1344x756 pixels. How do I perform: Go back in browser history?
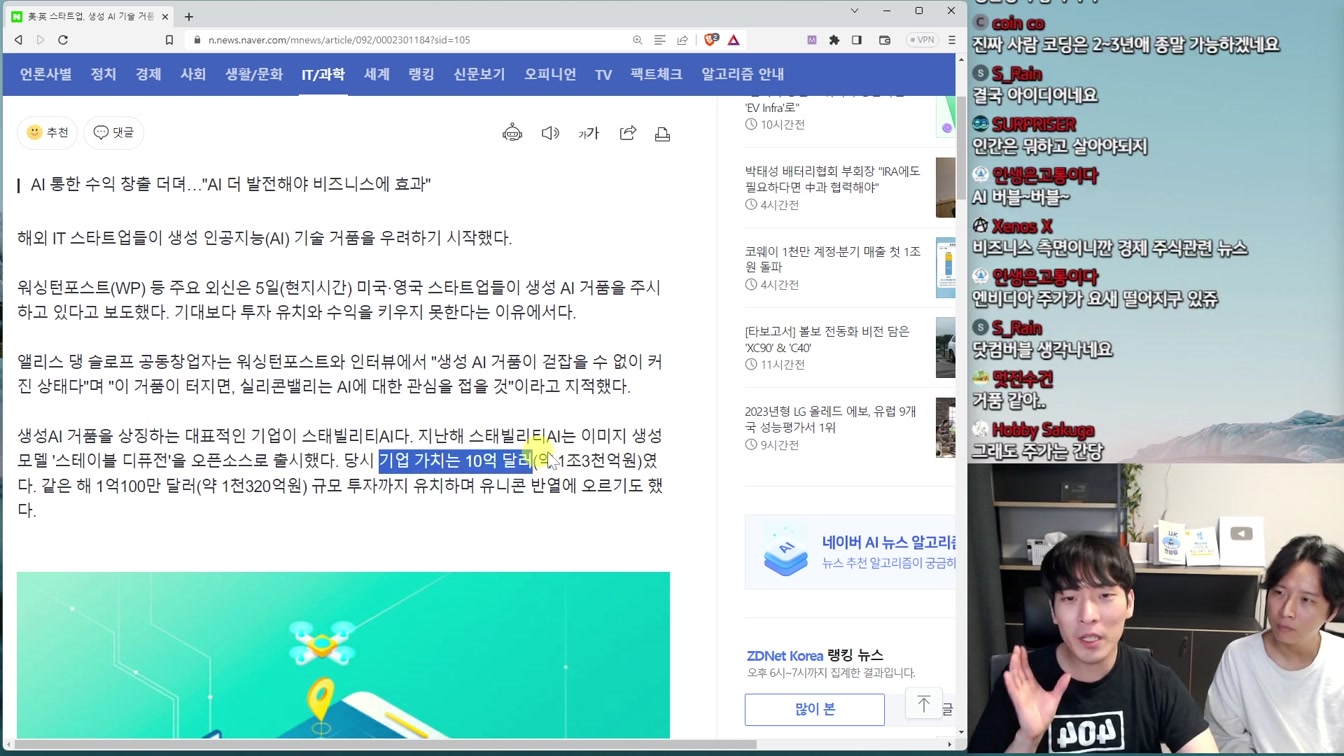[x=18, y=40]
